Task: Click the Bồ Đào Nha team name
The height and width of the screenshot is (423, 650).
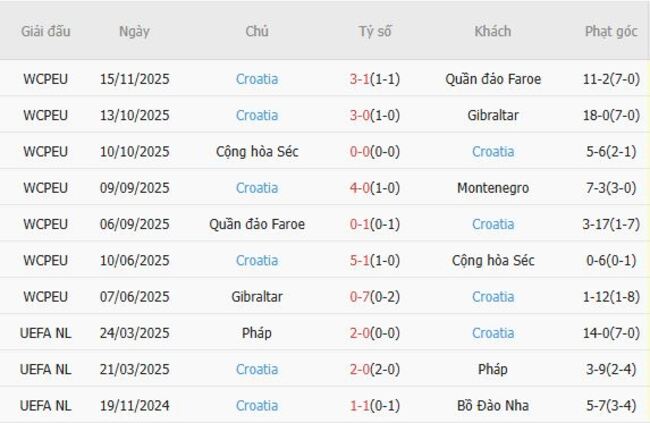Action: pos(493,405)
